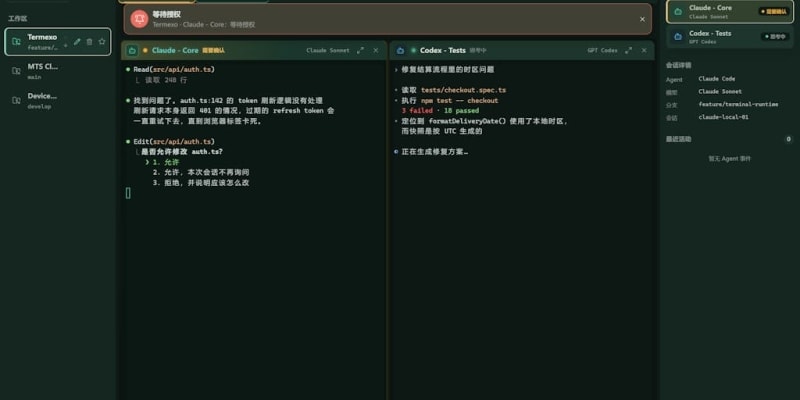Click the 是否允许修改 auth.ts? prompt
Screen dimensions: 800x400
[182, 152]
